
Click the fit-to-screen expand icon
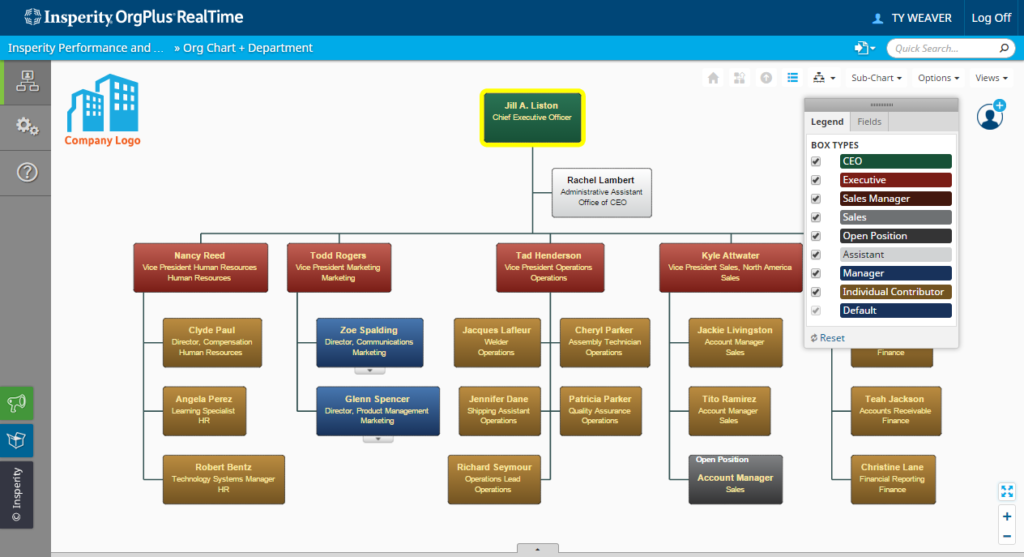1006,491
